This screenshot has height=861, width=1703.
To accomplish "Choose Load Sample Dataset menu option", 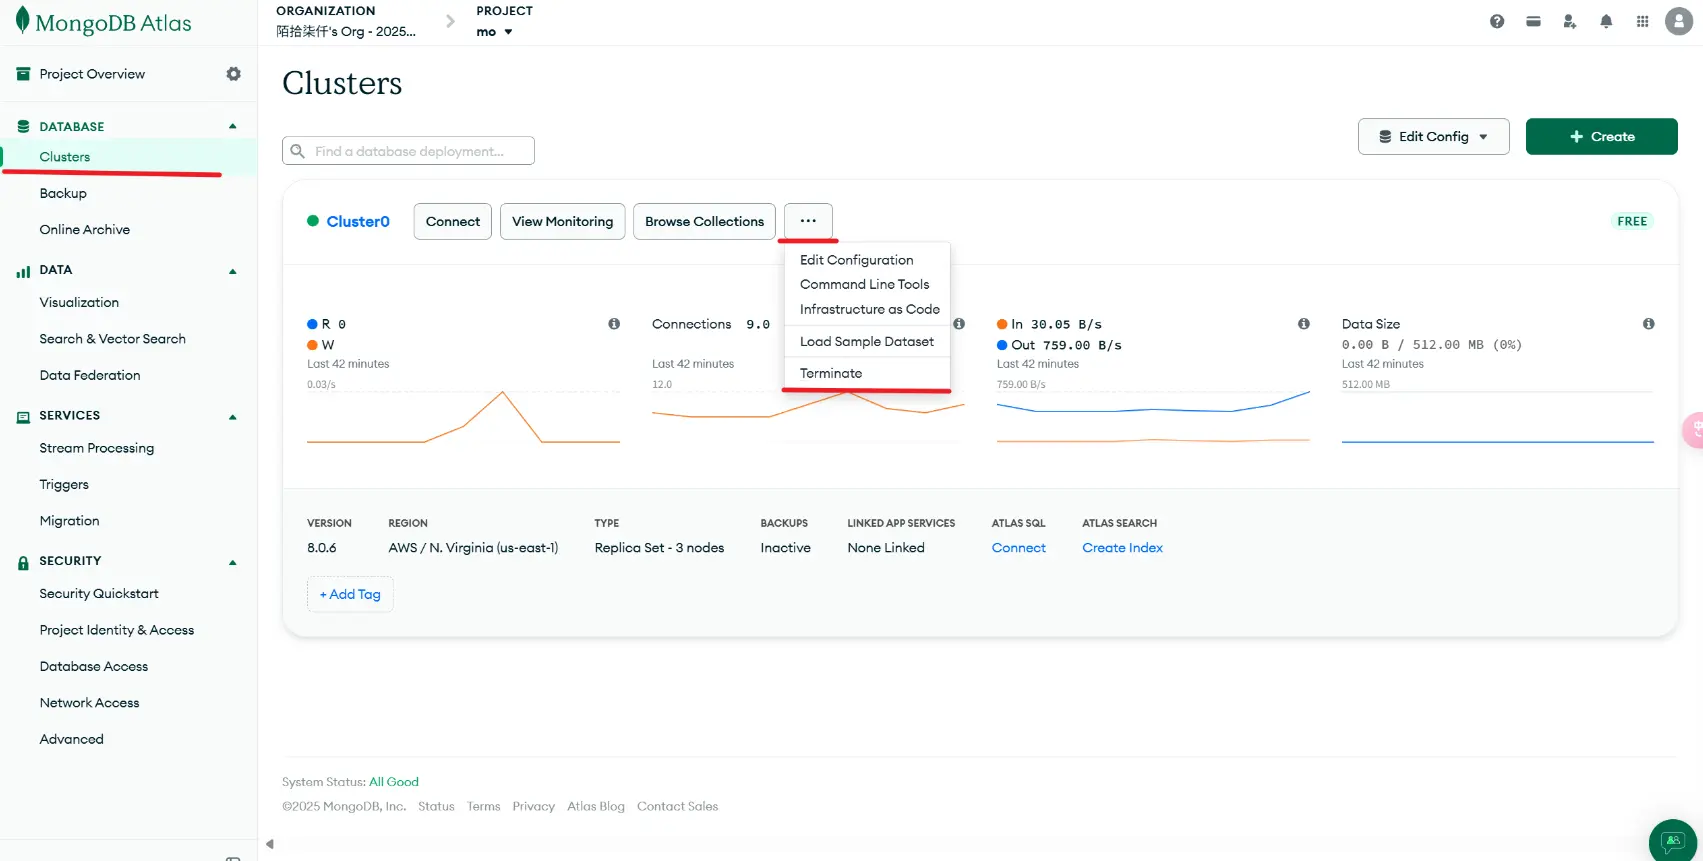I will pyautogui.click(x=866, y=342).
